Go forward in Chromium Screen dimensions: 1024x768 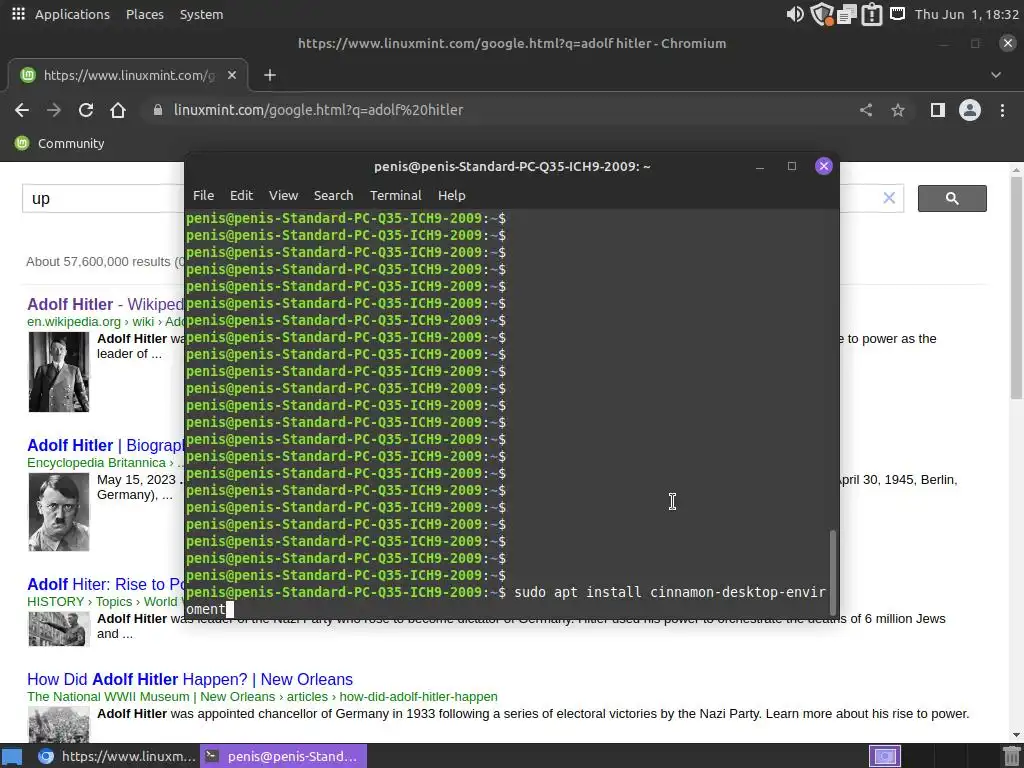click(54, 110)
